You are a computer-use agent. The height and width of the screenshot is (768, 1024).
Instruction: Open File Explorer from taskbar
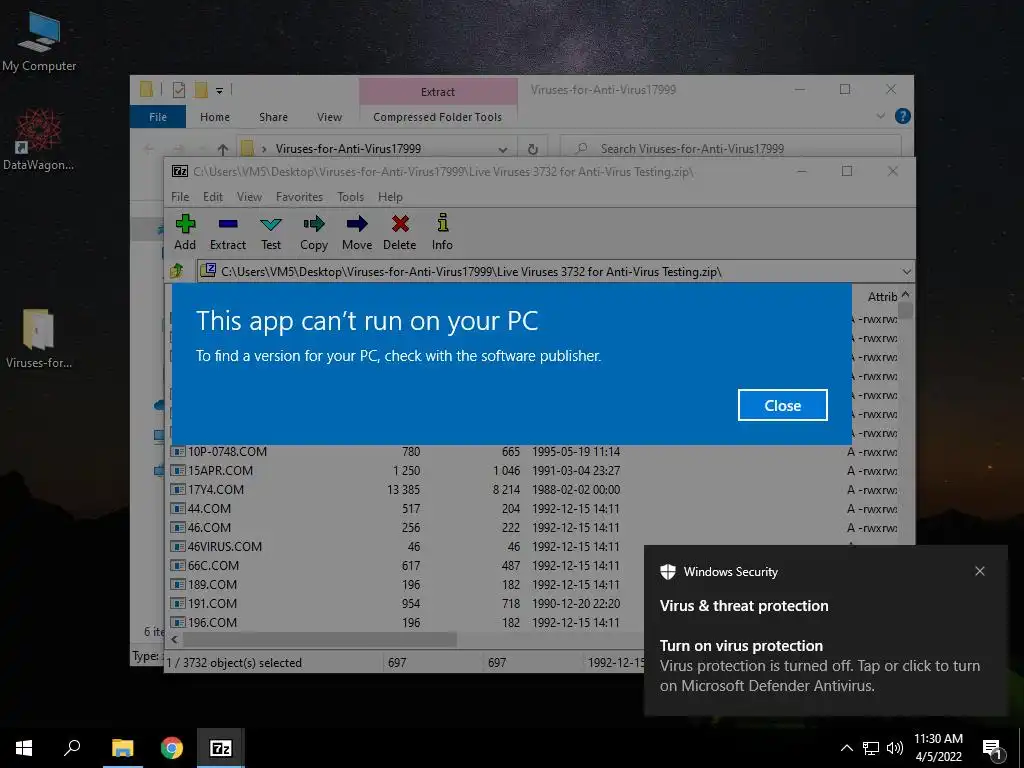pos(122,748)
